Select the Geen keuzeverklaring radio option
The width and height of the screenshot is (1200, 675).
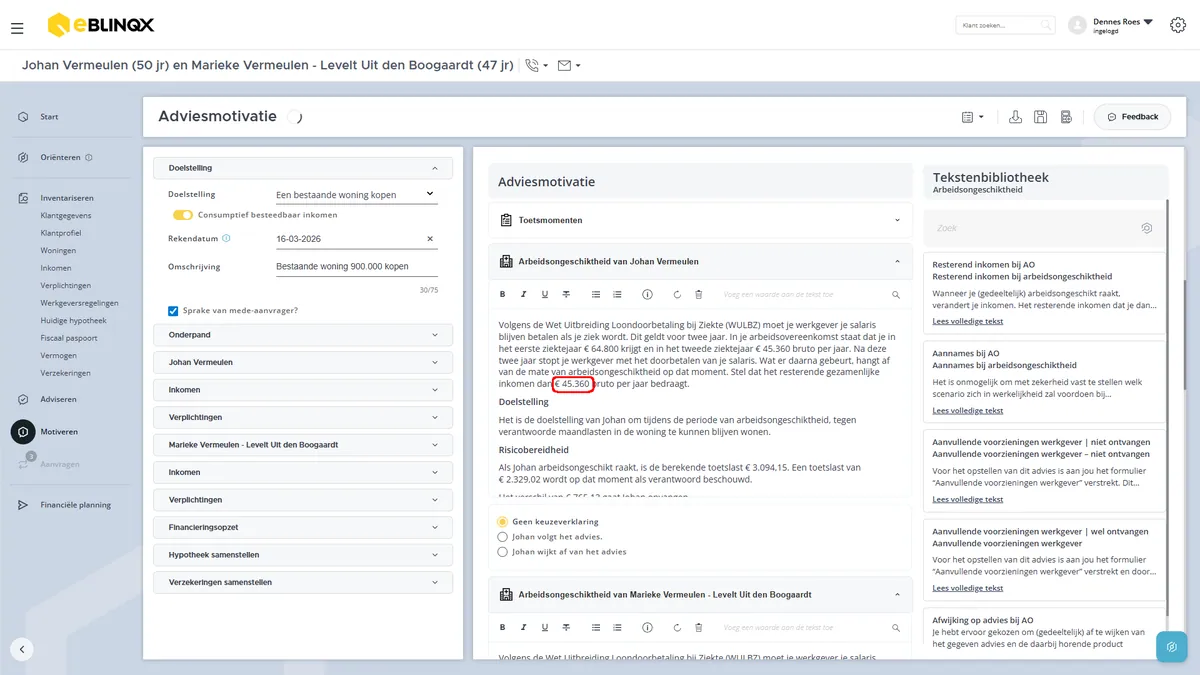pyautogui.click(x=502, y=522)
